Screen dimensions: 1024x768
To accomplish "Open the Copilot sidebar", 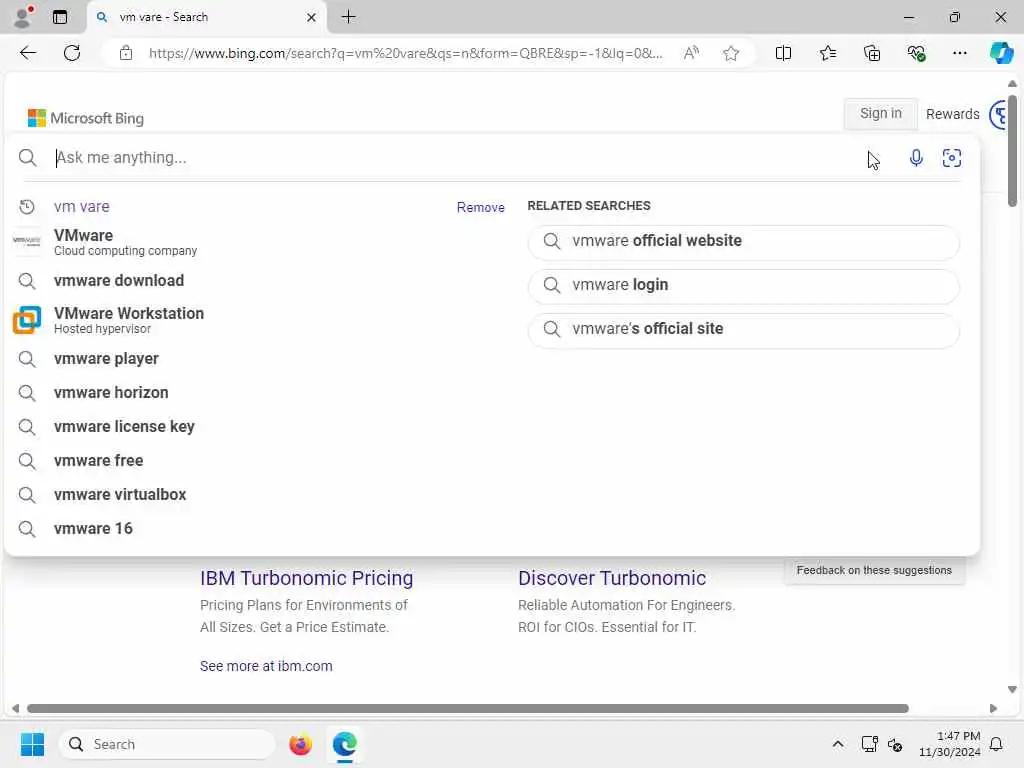I will tap(1001, 52).
